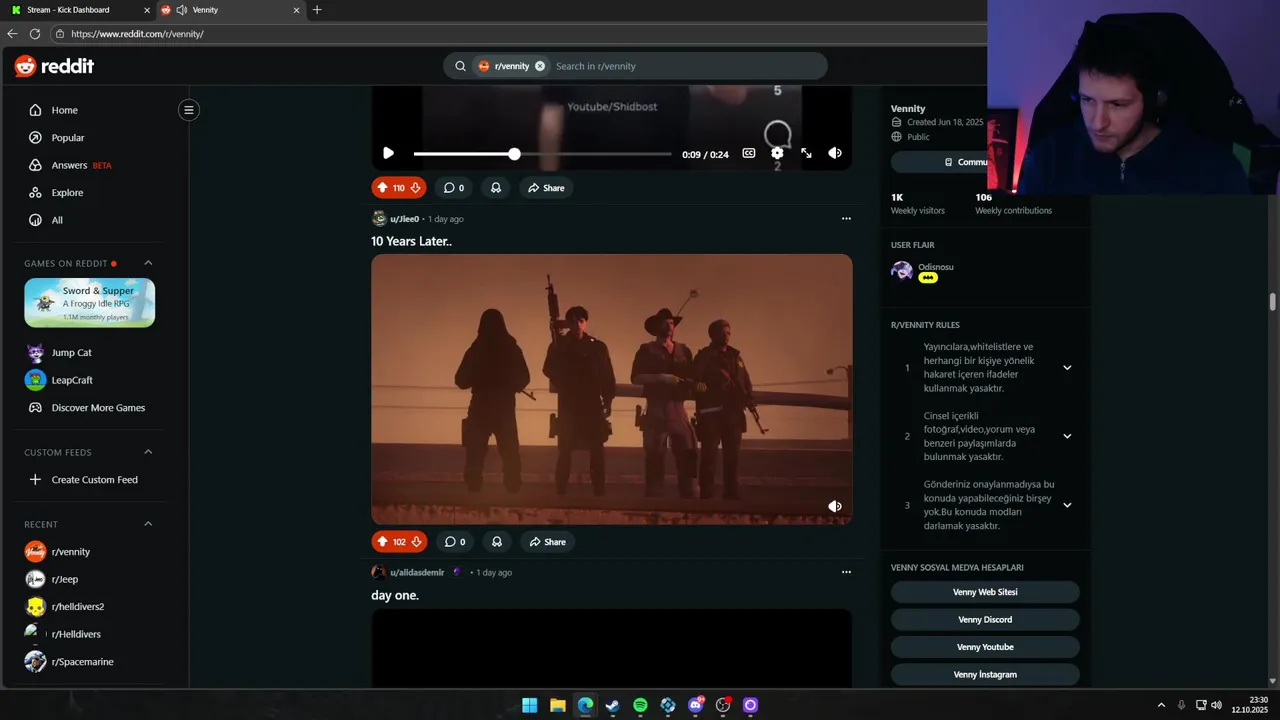Toggle closed captions on the video player

pyautogui.click(x=749, y=153)
